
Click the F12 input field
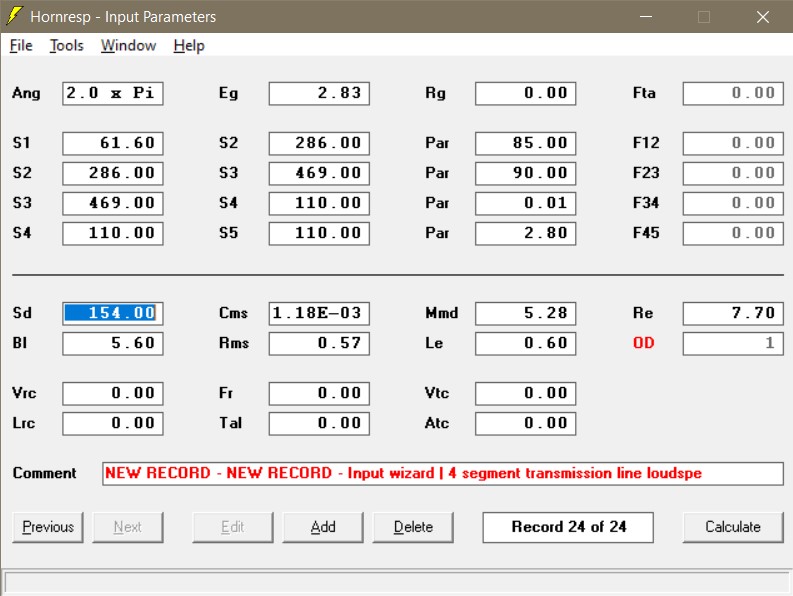click(733, 143)
